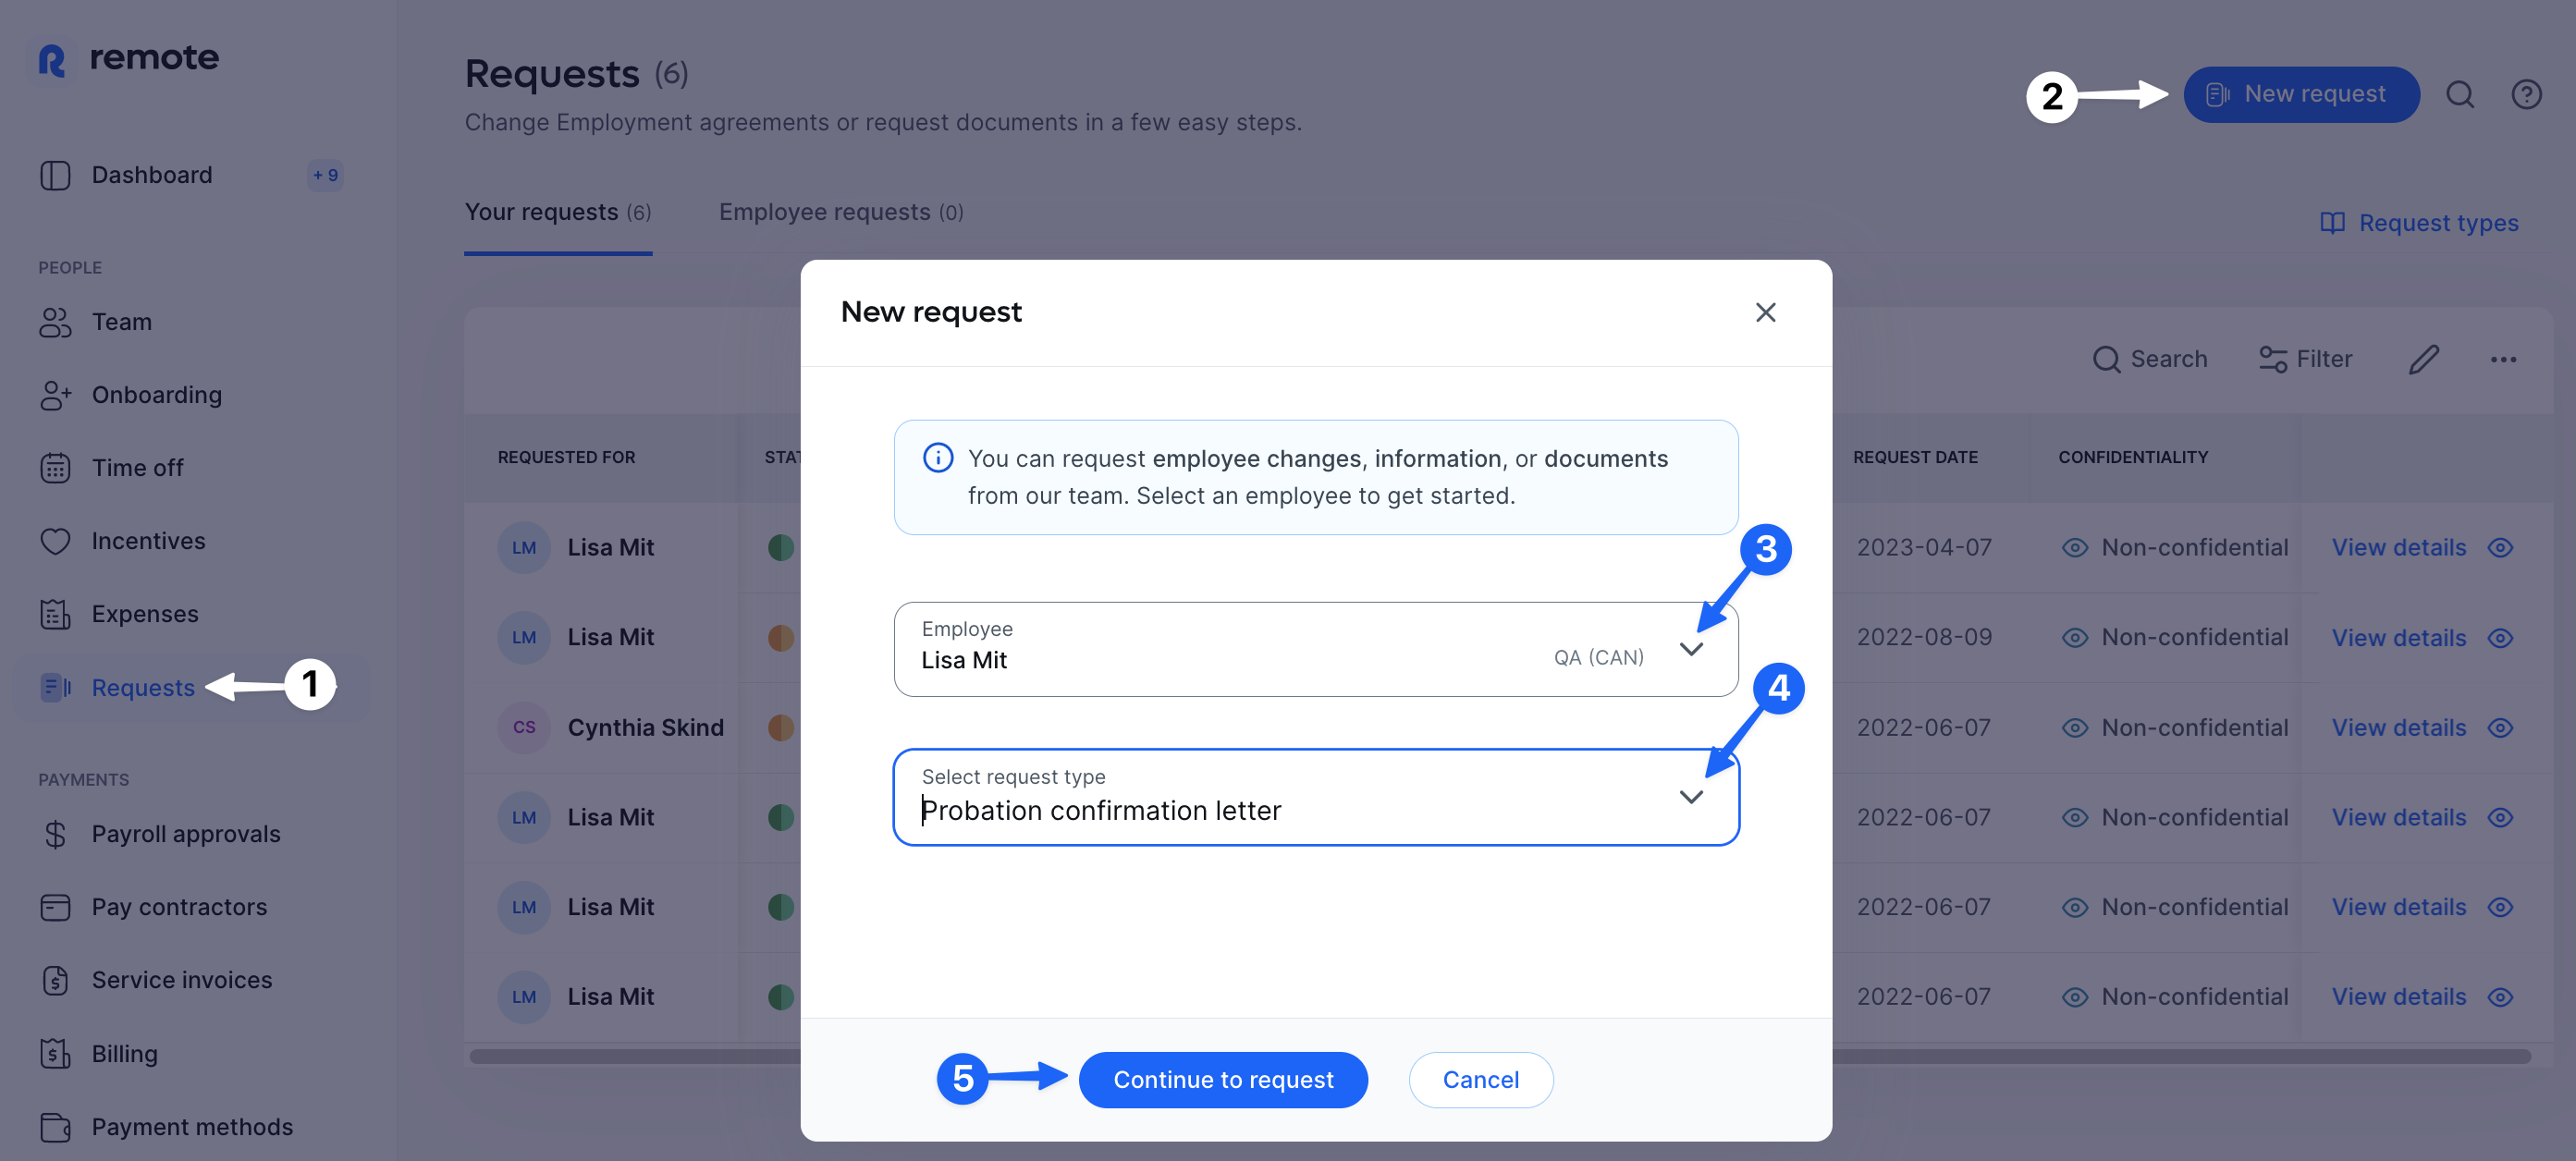Select the Your requests tab

tap(558, 211)
